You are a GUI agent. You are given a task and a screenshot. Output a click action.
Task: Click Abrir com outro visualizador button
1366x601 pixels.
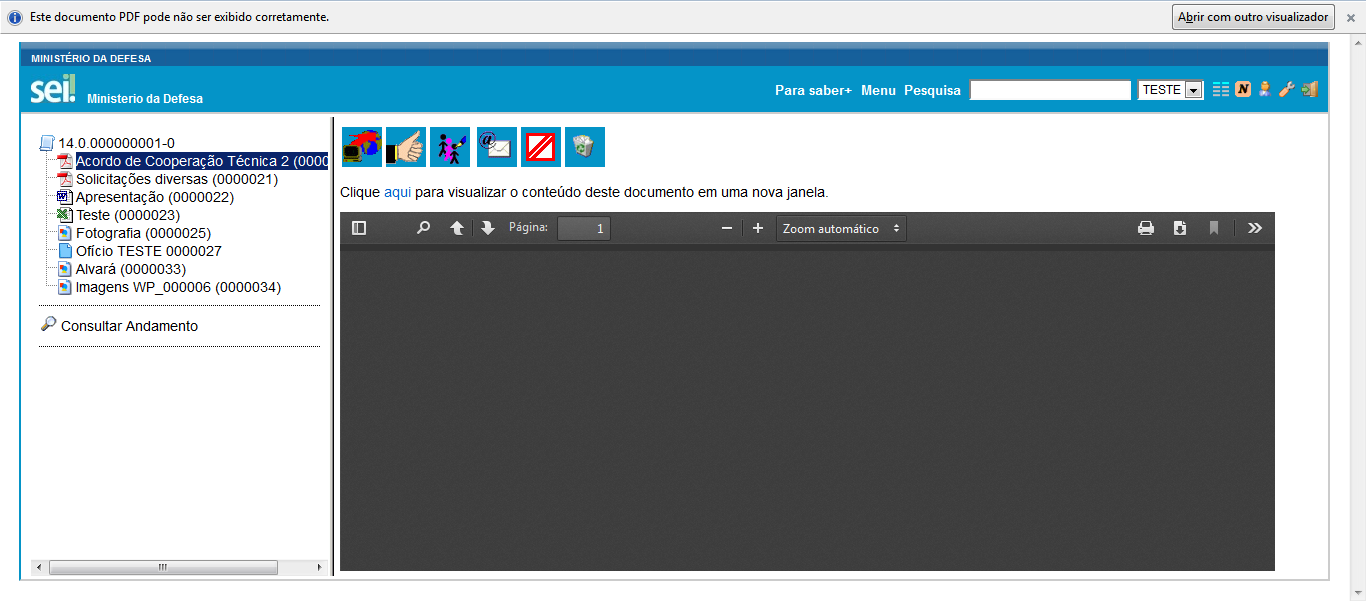[x=1253, y=17]
